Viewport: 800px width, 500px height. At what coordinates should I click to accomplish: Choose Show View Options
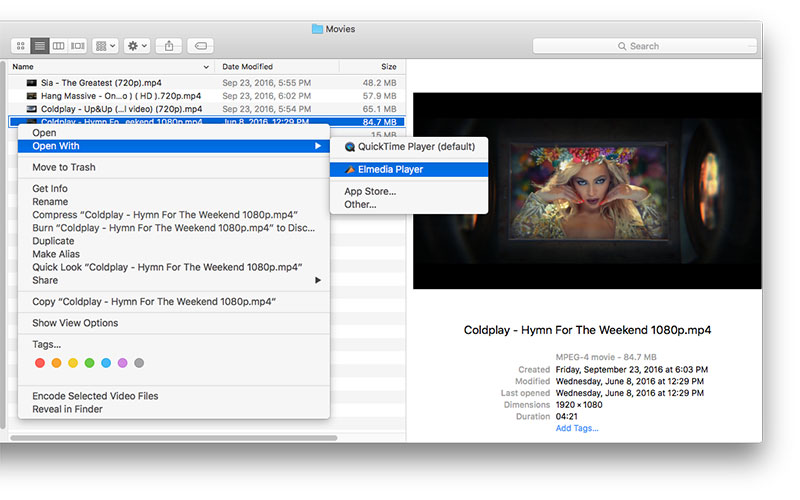173,323
